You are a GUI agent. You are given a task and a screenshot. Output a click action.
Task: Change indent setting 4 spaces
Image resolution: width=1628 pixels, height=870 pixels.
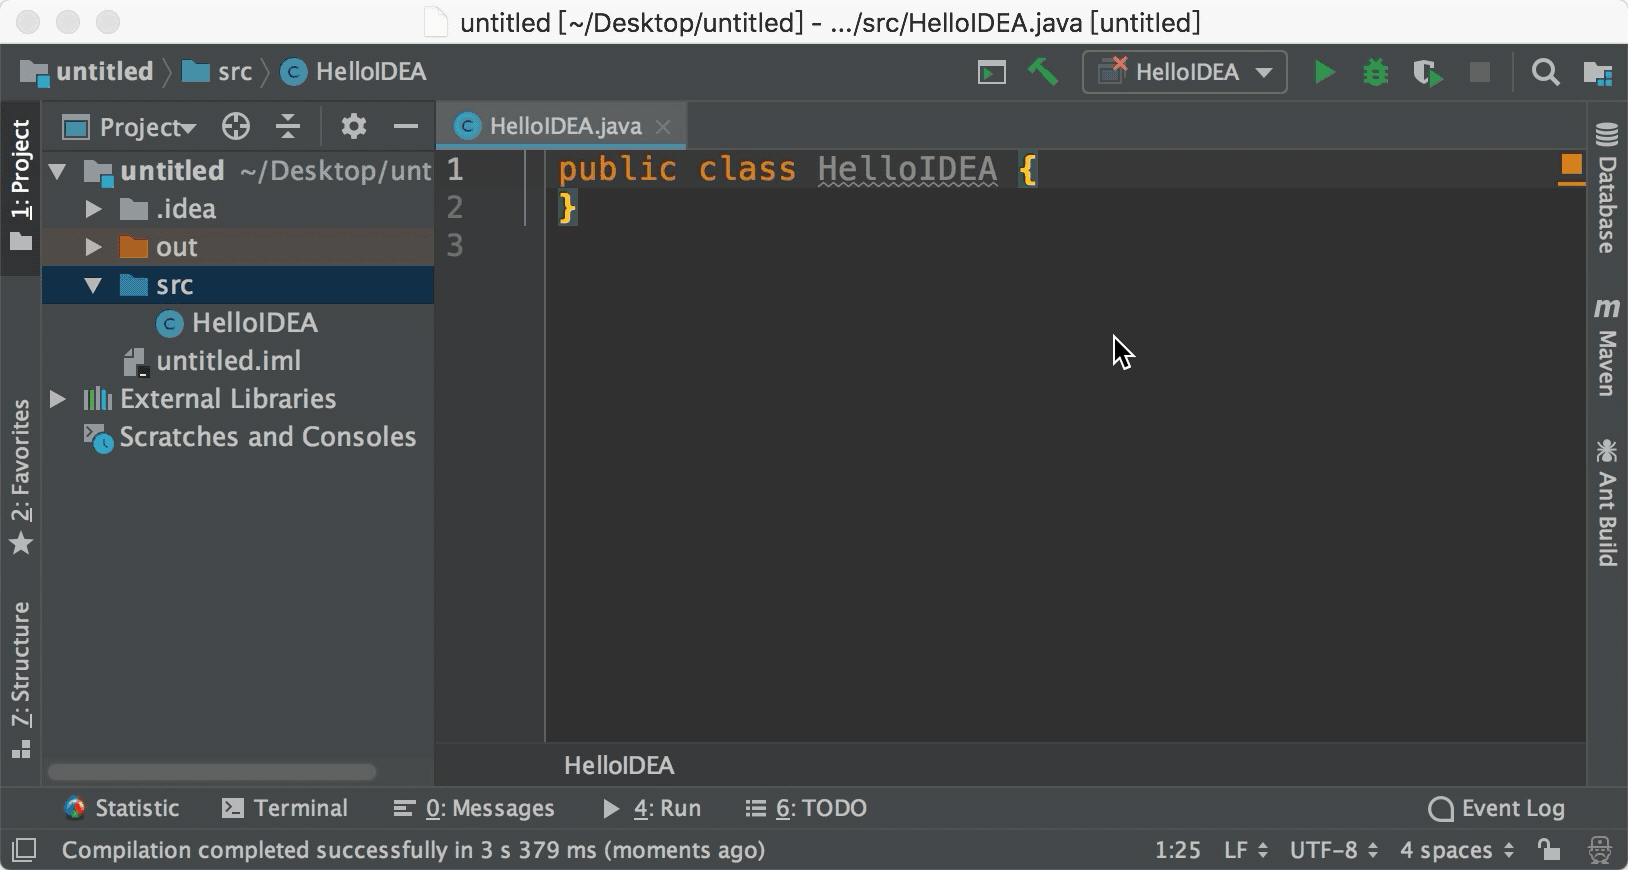1457,850
